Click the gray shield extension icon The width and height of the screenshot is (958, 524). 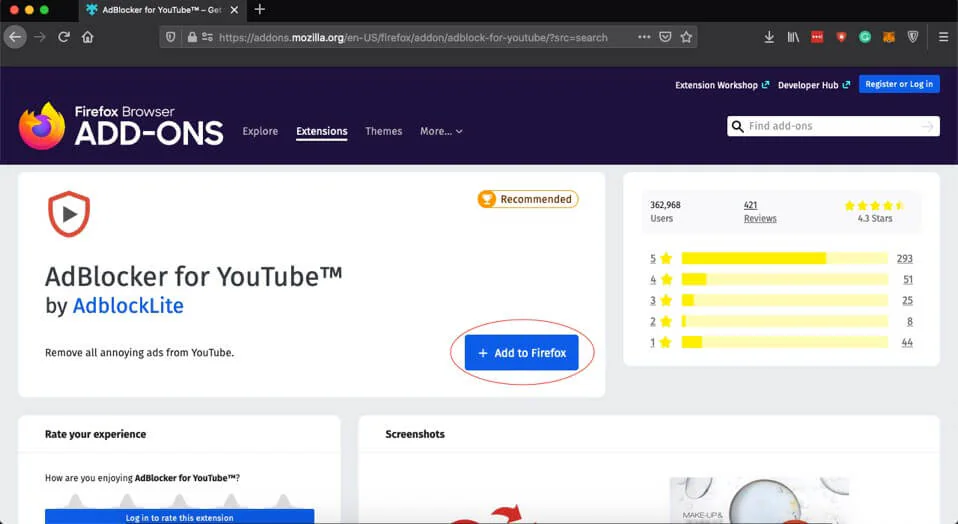(x=913, y=37)
